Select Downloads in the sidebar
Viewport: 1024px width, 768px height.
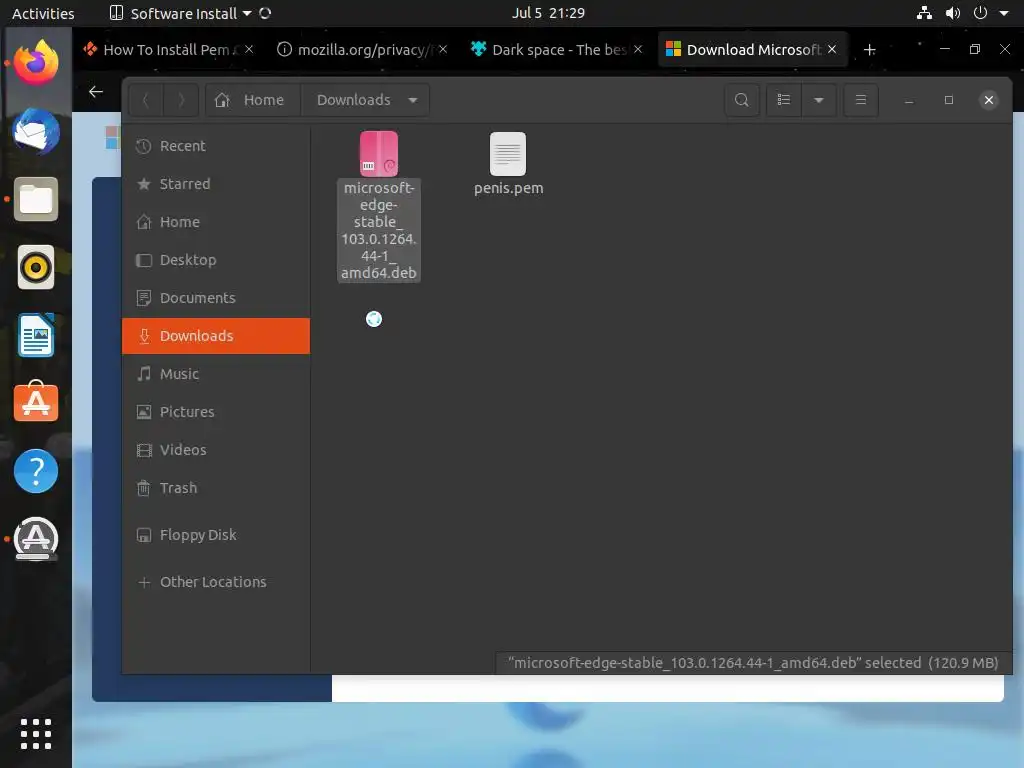click(x=216, y=336)
